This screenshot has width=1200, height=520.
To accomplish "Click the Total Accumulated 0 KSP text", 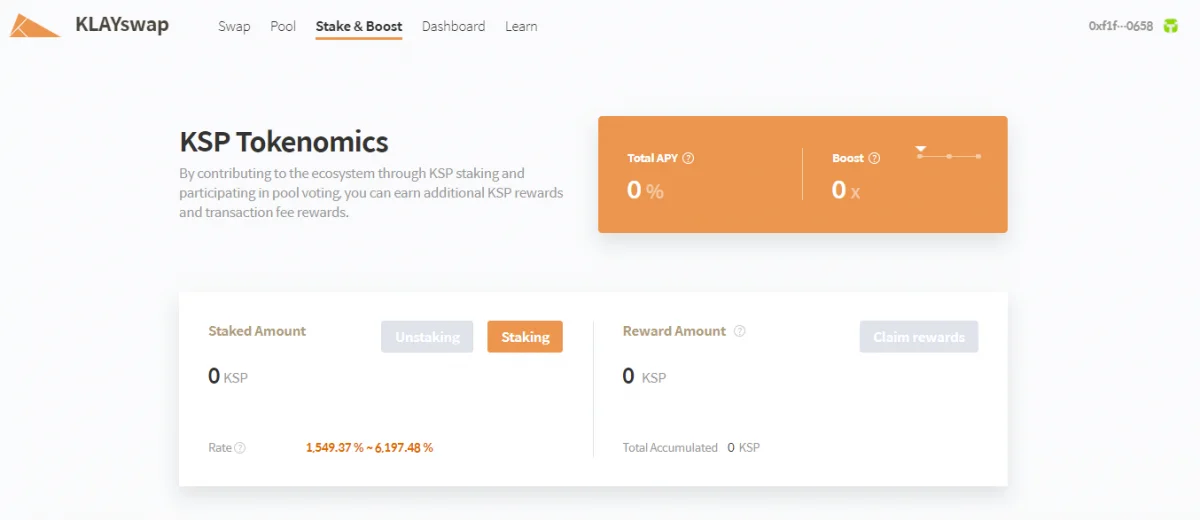I will click(x=691, y=448).
